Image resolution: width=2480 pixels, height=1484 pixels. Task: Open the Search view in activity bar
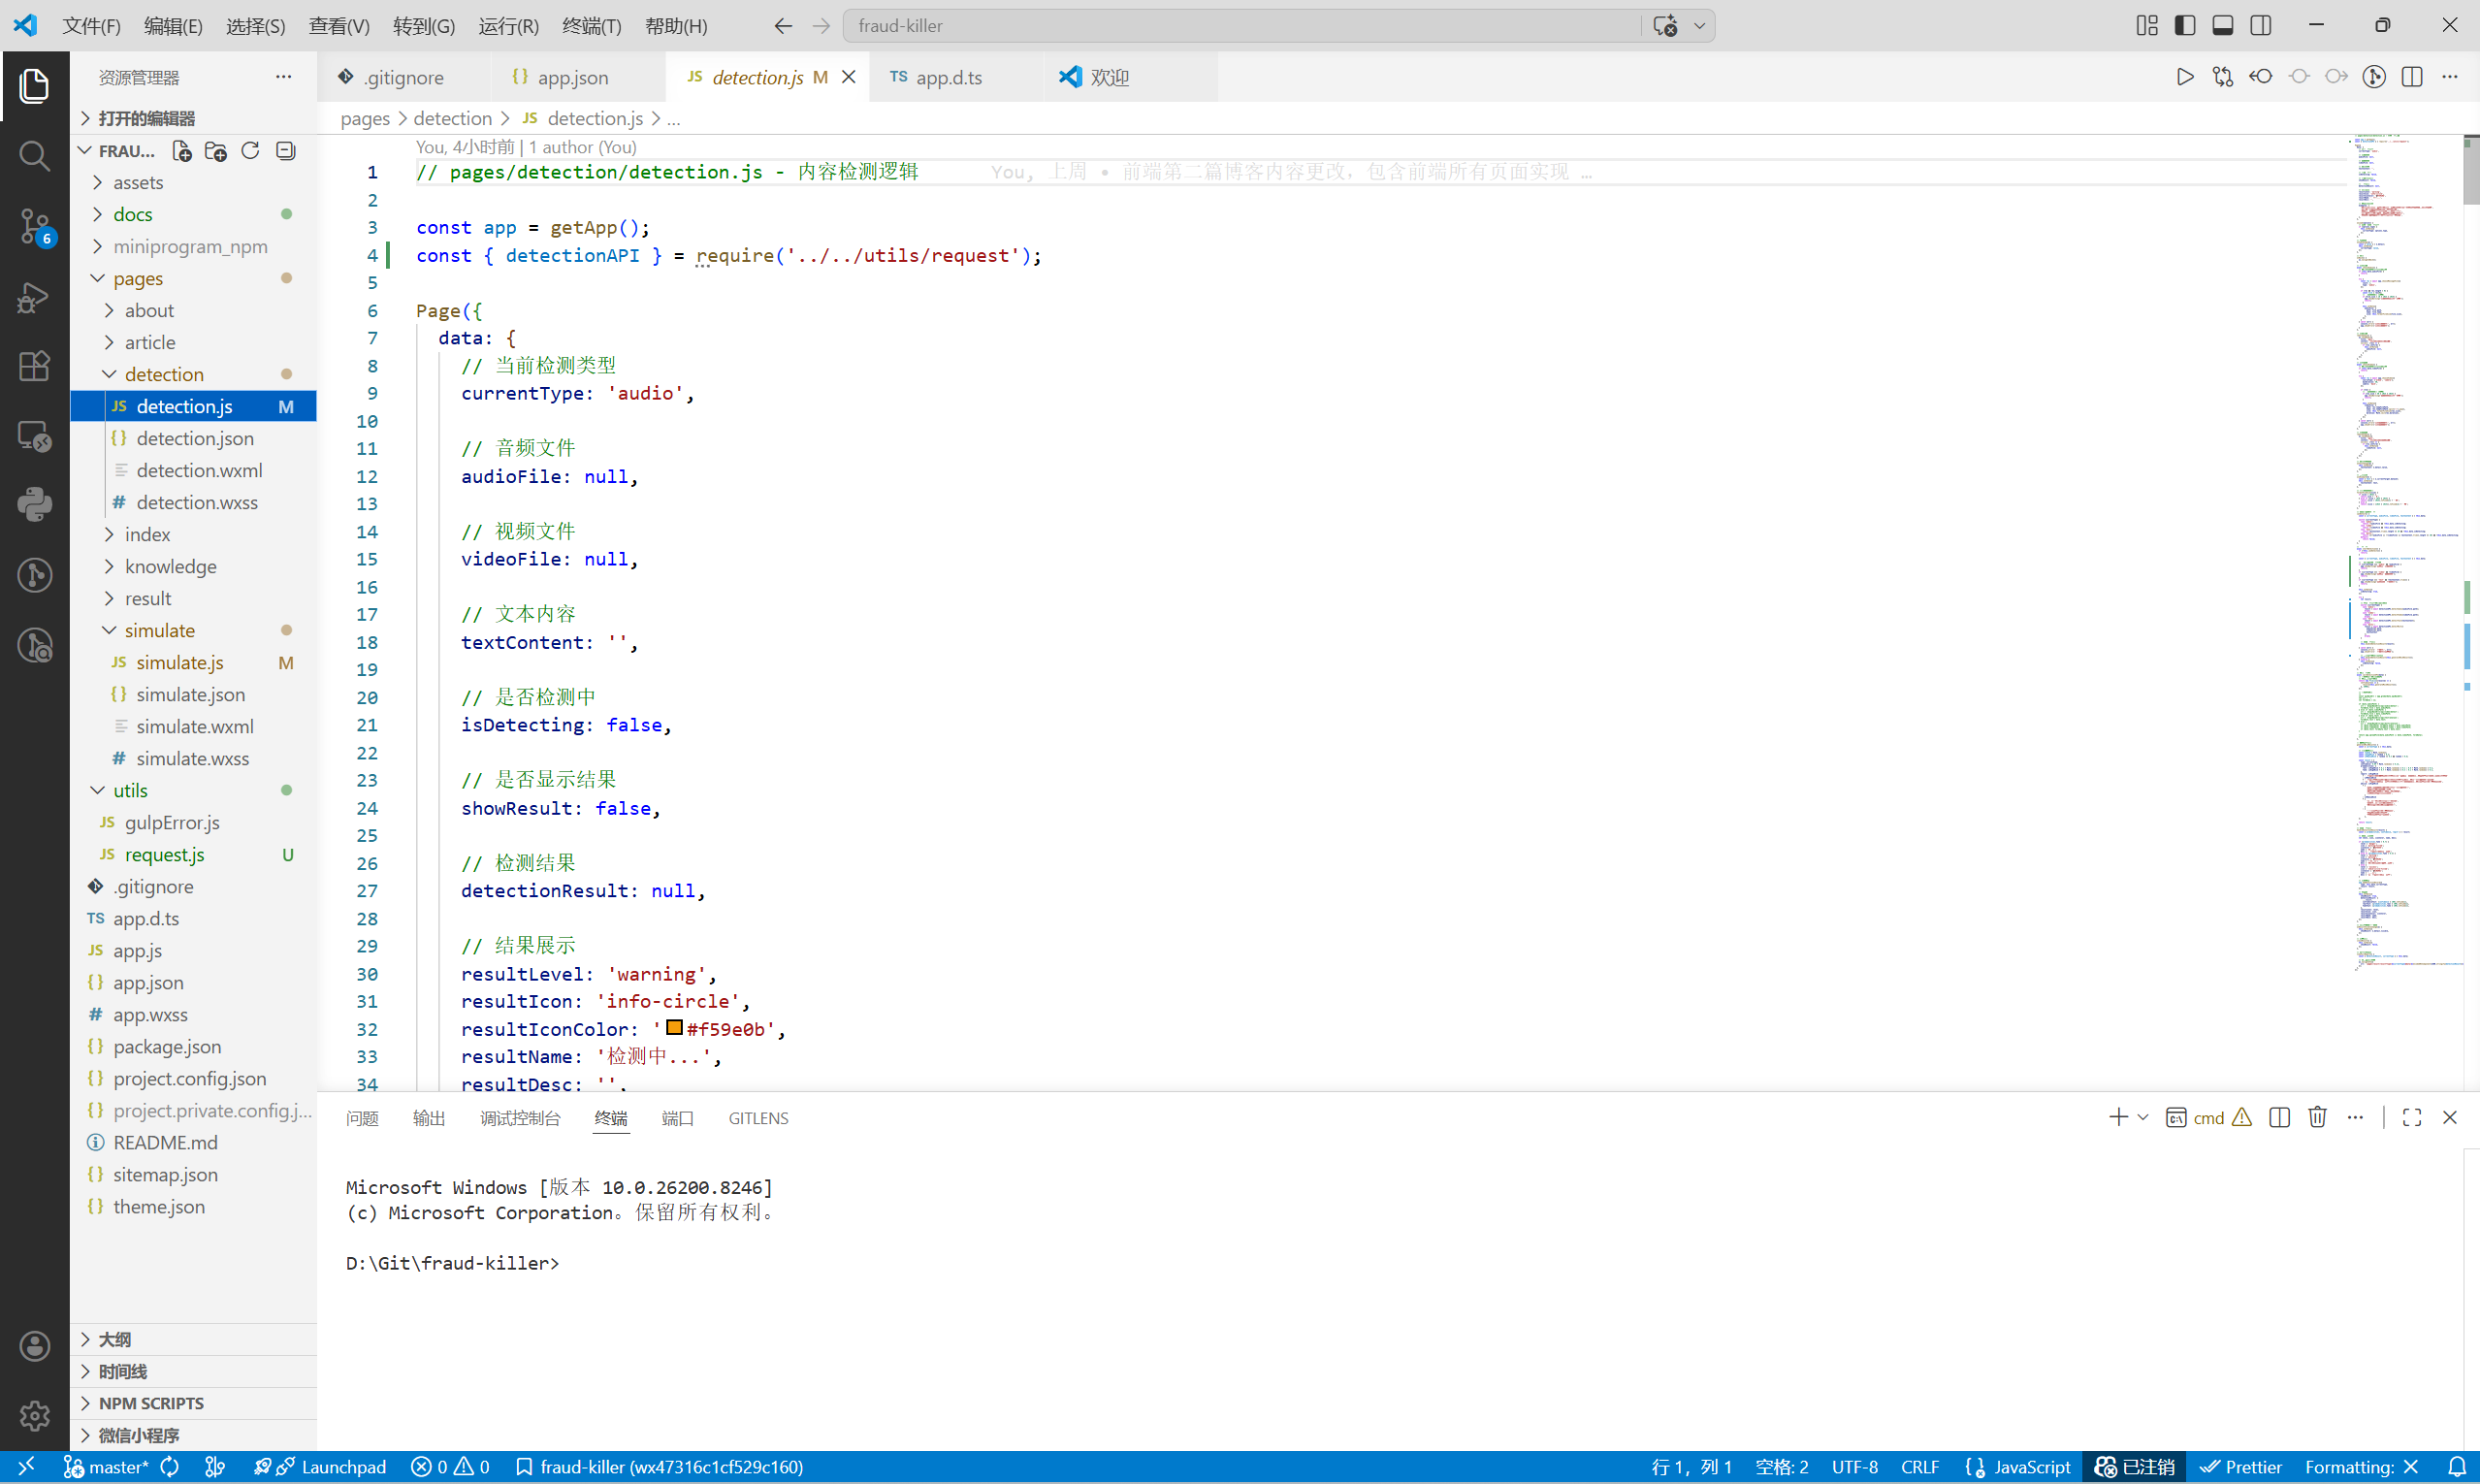click(x=34, y=155)
